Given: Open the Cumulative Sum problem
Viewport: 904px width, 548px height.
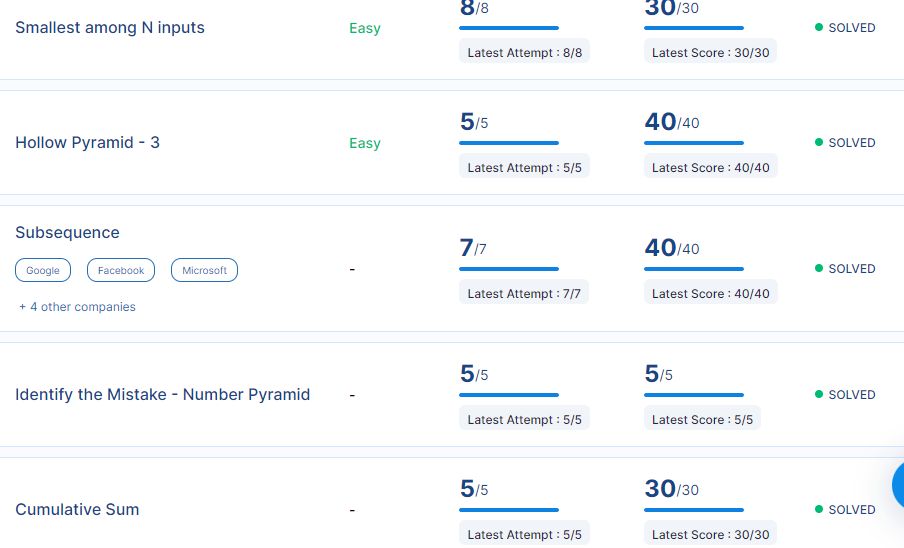Looking at the screenshot, I should tap(77, 510).
